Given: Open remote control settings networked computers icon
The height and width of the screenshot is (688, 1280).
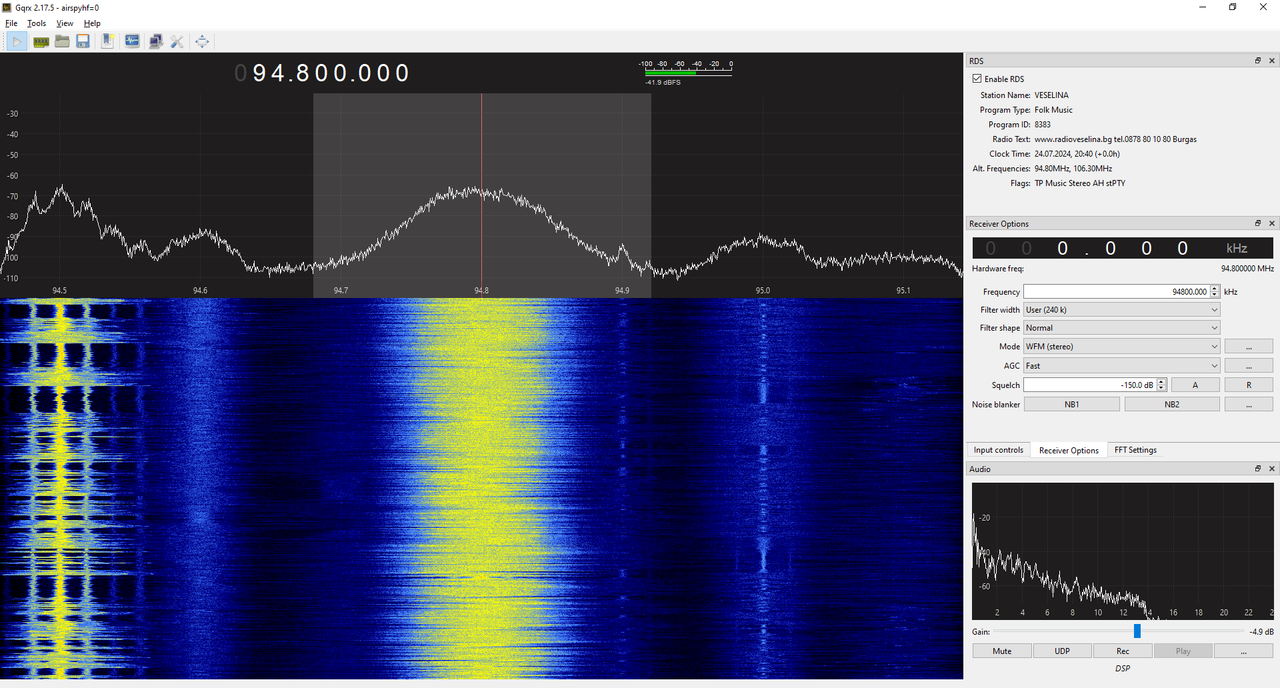Looking at the screenshot, I should point(155,41).
